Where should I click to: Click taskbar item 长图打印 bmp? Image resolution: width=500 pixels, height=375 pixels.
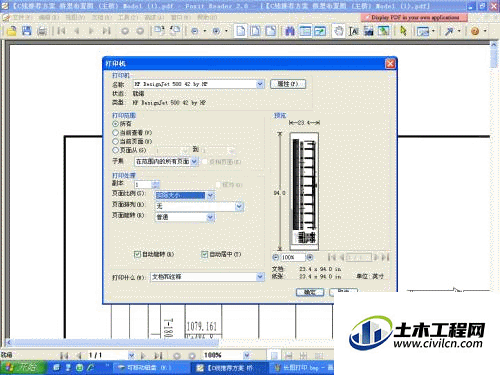coord(302,368)
